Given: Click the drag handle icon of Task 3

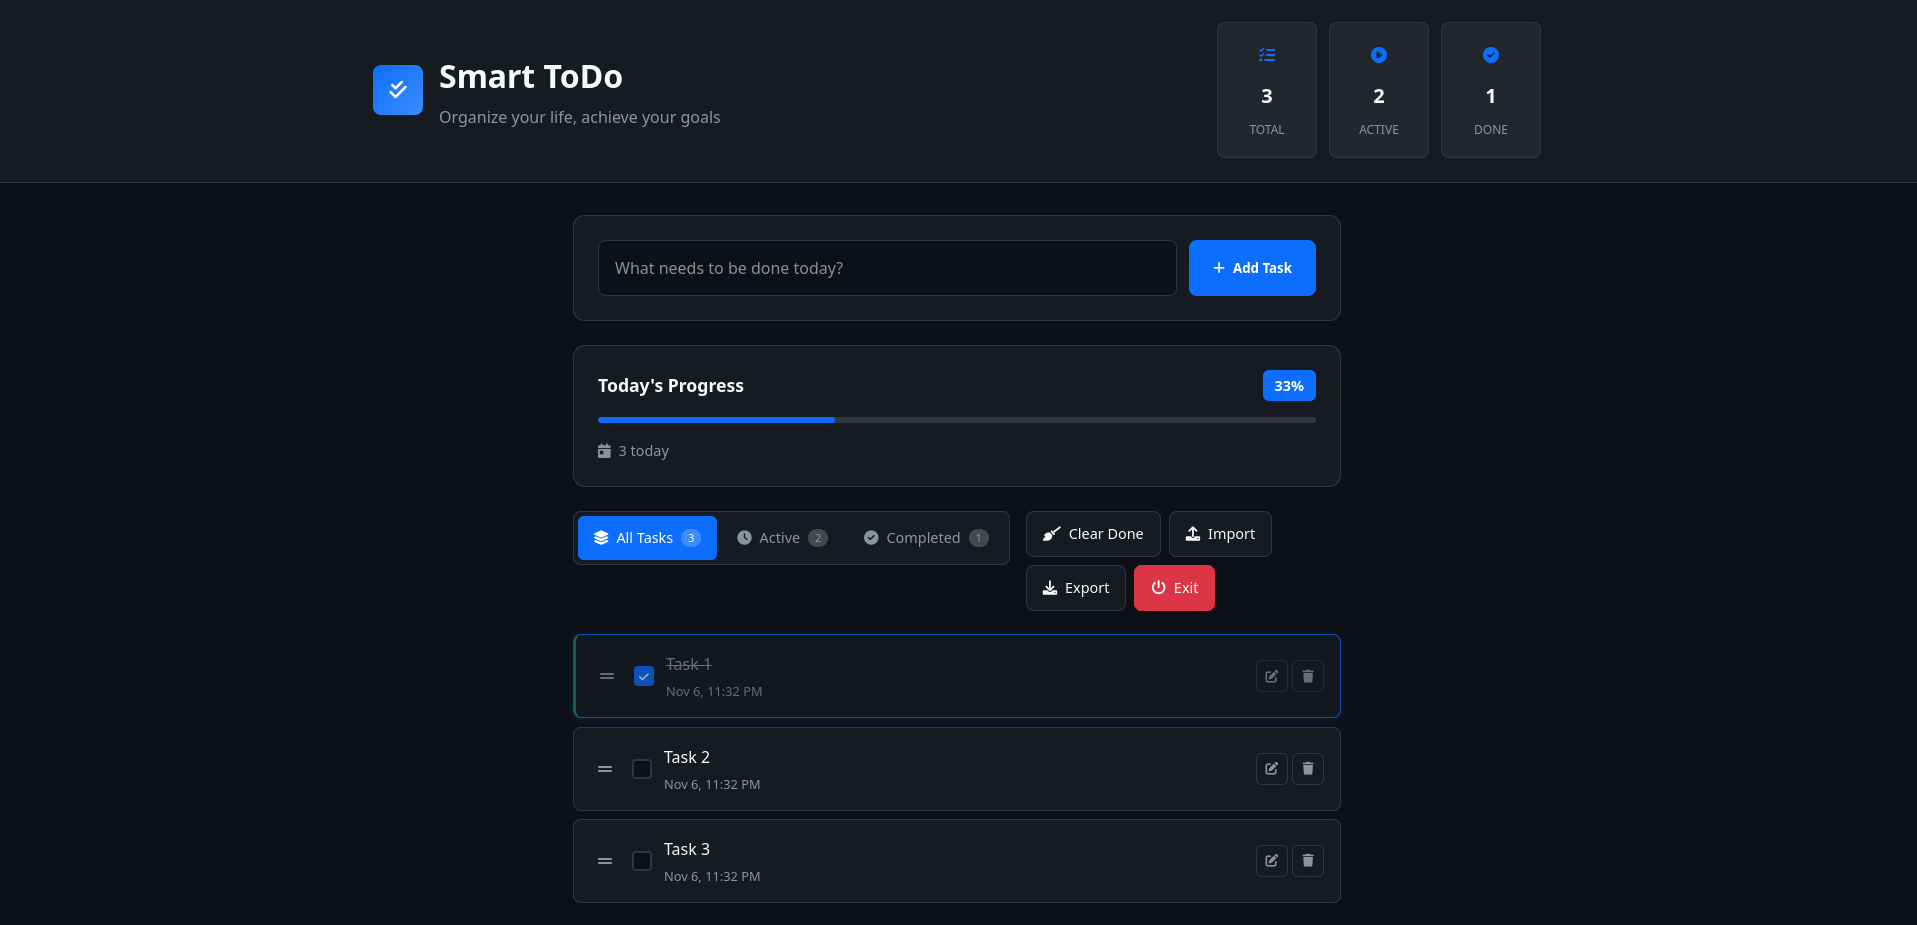Looking at the screenshot, I should pyautogui.click(x=605, y=861).
